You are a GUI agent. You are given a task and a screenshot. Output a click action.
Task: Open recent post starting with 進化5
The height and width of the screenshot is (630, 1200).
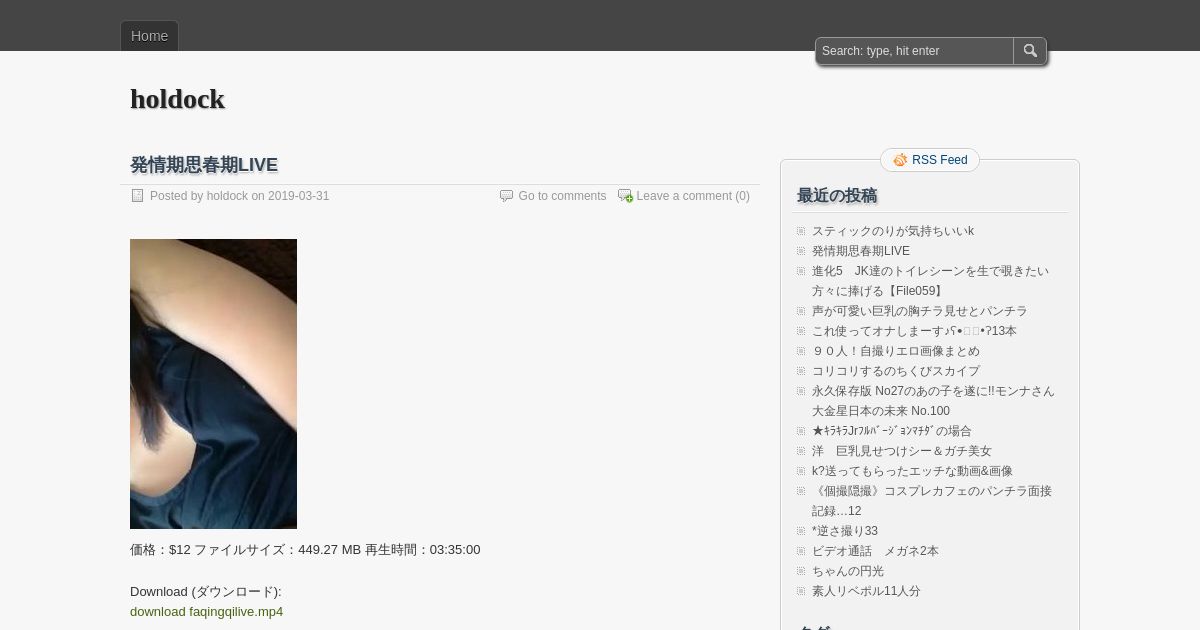930,281
